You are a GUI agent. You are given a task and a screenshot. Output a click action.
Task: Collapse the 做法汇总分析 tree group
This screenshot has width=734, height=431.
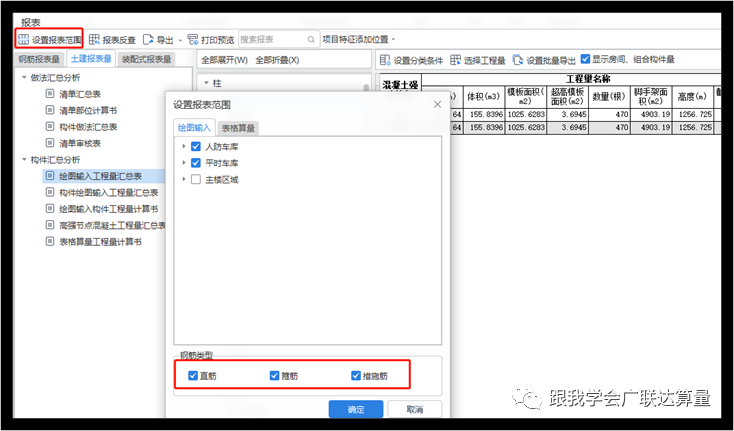pyautogui.click(x=24, y=78)
